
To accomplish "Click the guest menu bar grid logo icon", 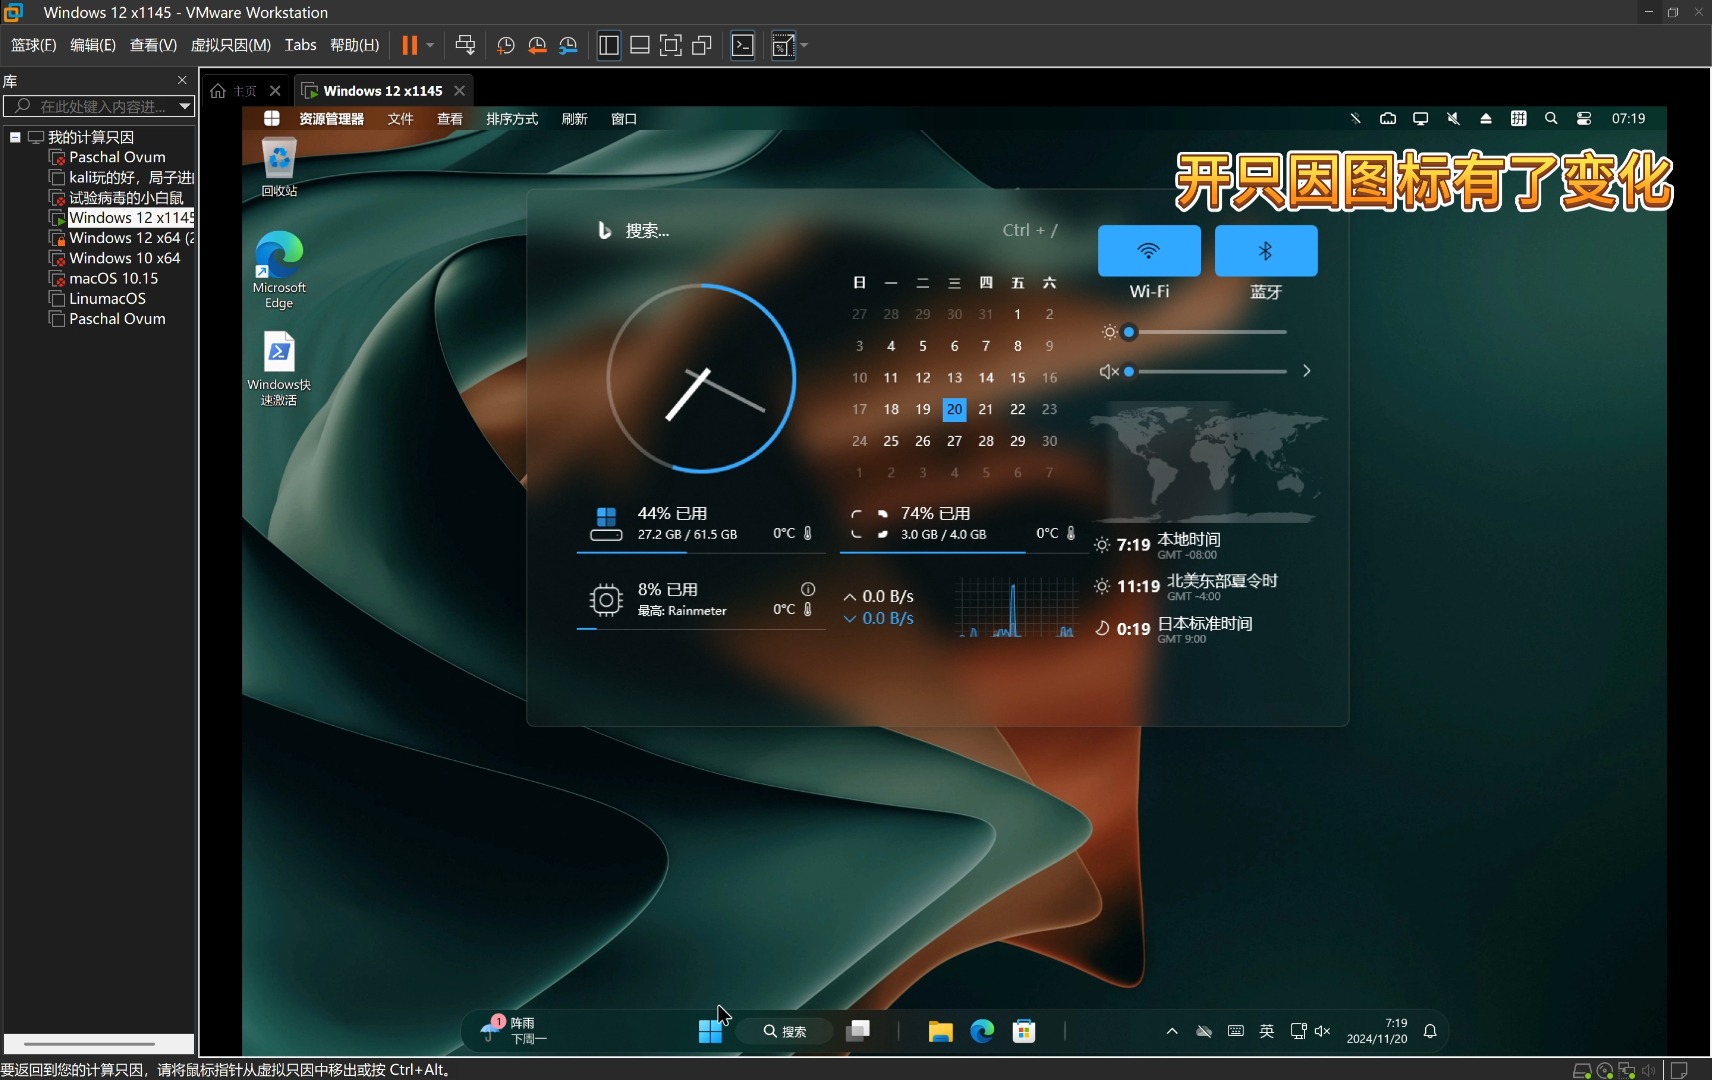I will pyautogui.click(x=271, y=118).
